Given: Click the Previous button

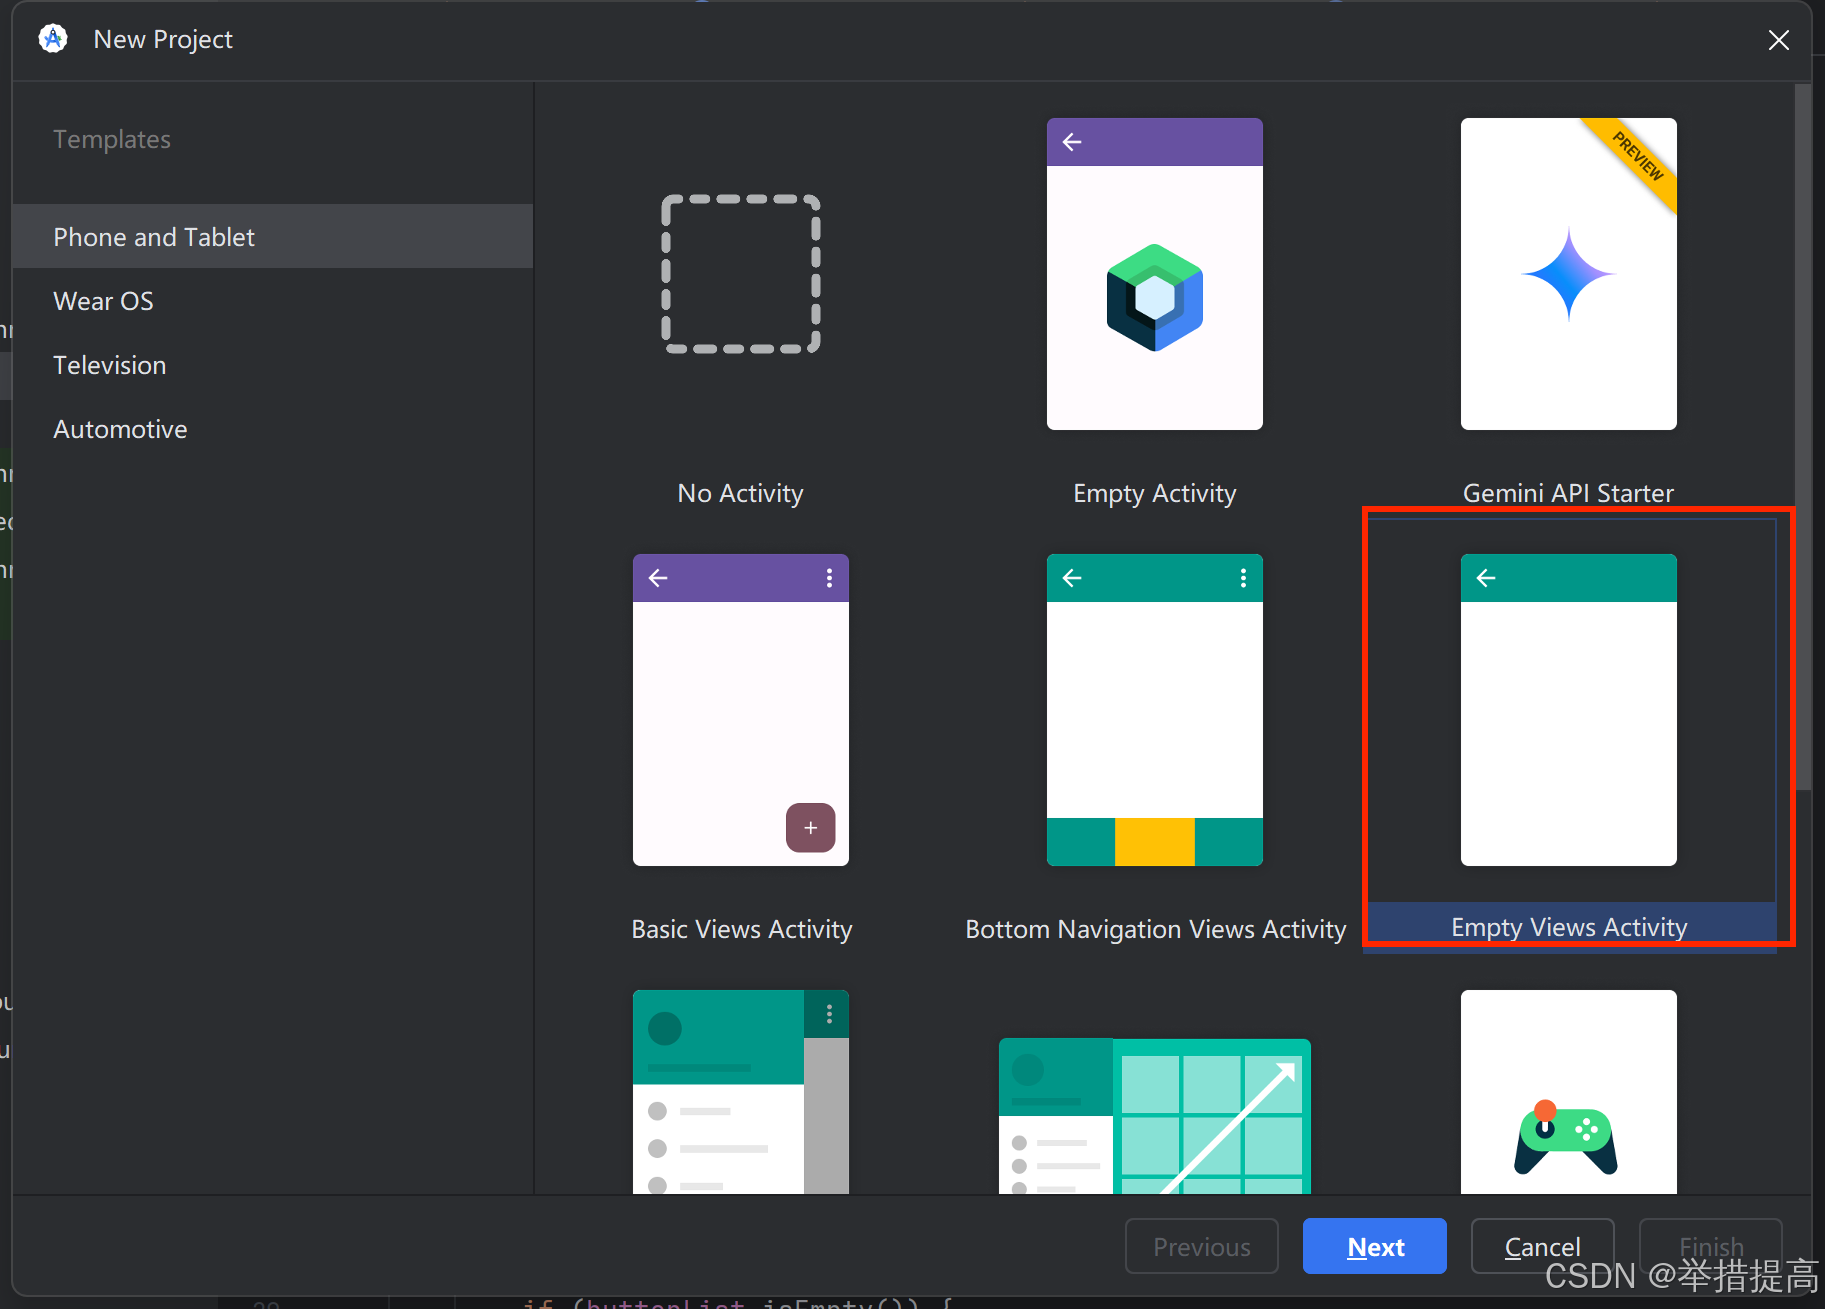Looking at the screenshot, I should coord(1201,1246).
